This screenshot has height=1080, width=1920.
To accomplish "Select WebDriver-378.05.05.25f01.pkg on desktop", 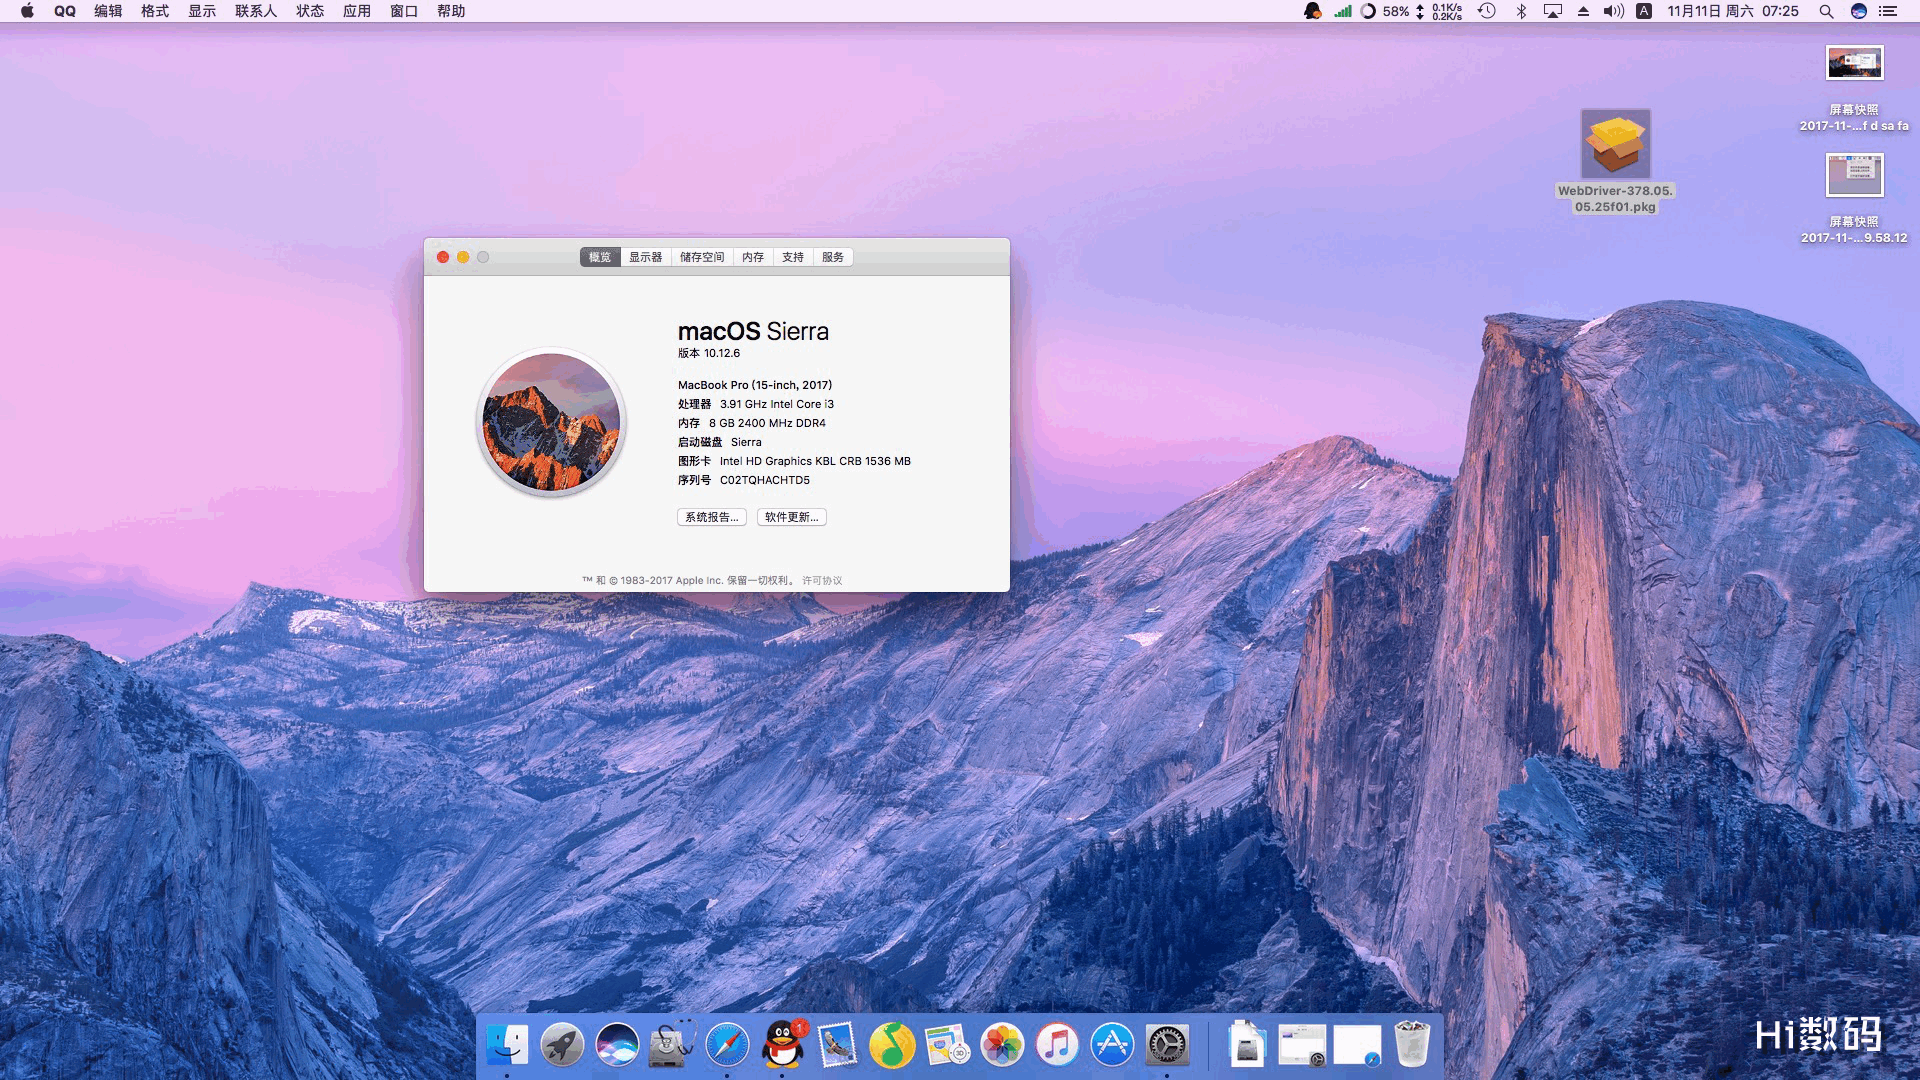I will (x=1615, y=161).
